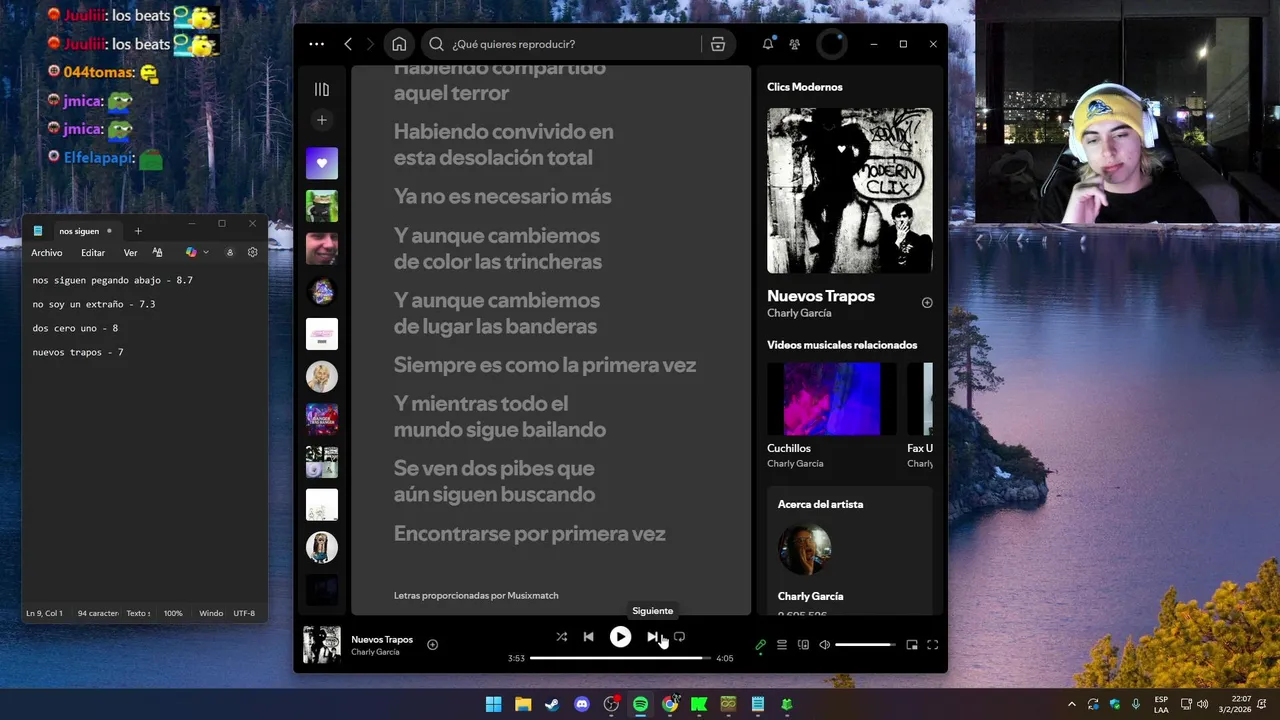Open Notepad settings gear
The width and height of the screenshot is (1280, 720).
[x=252, y=253]
